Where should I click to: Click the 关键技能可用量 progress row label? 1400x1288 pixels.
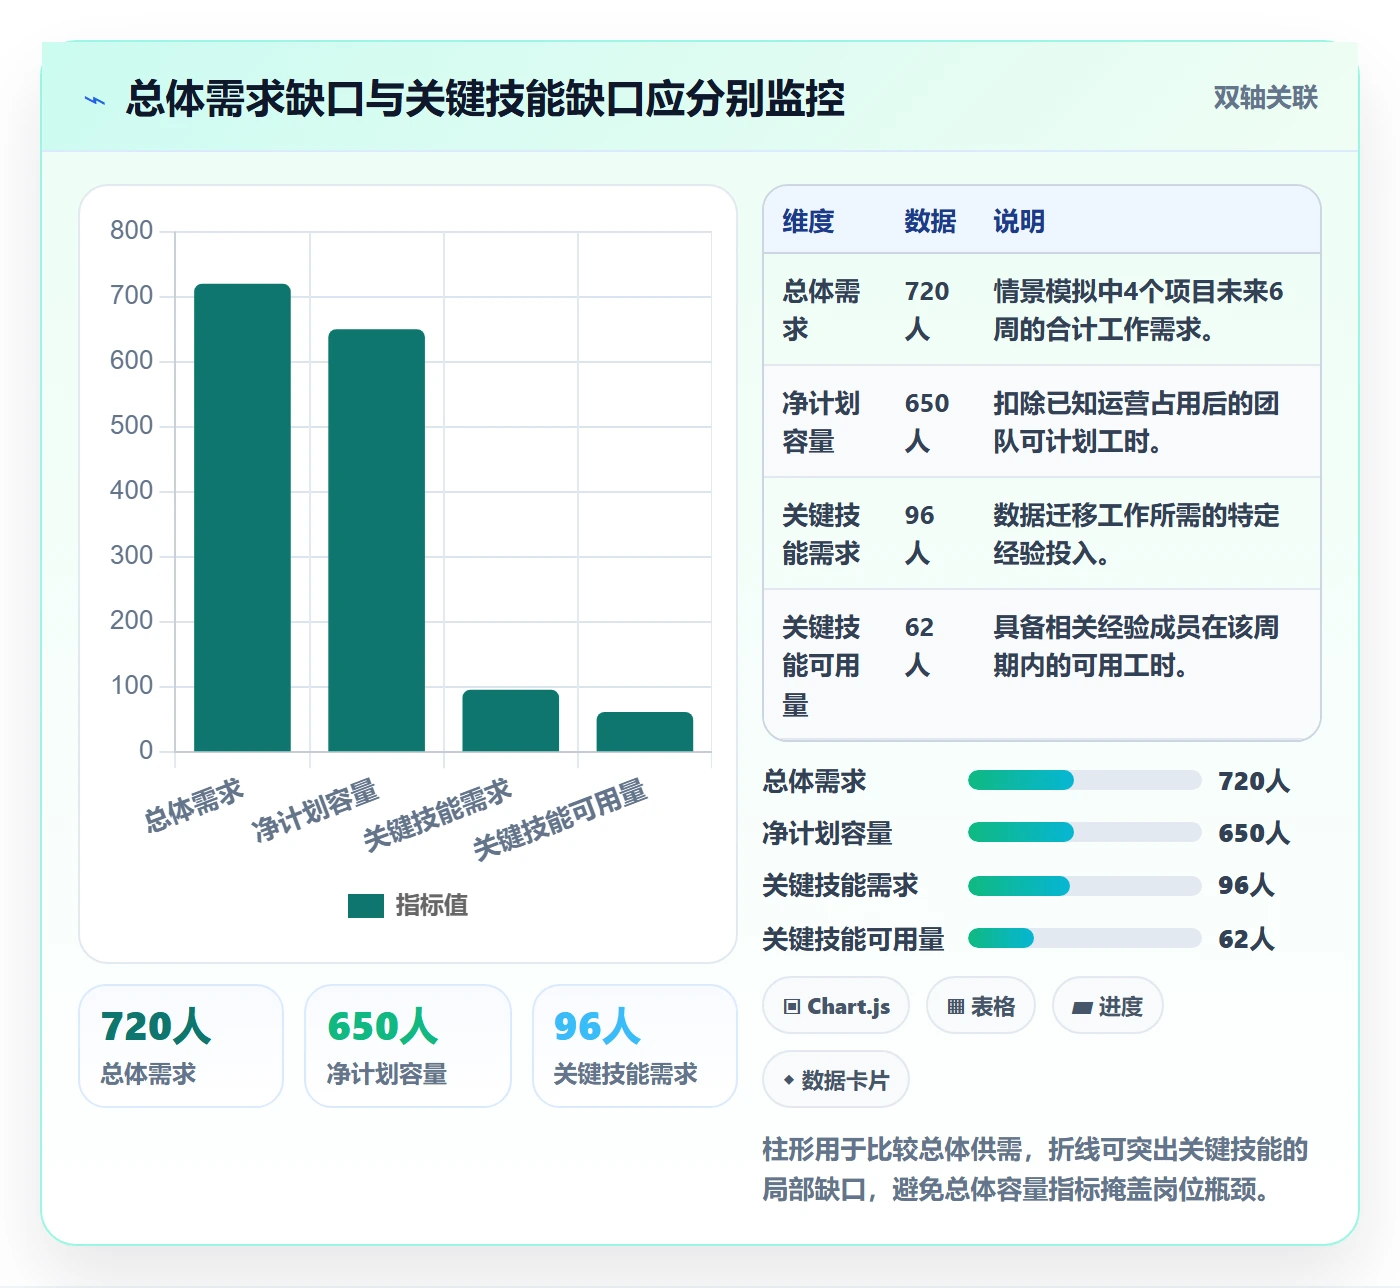click(x=853, y=939)
